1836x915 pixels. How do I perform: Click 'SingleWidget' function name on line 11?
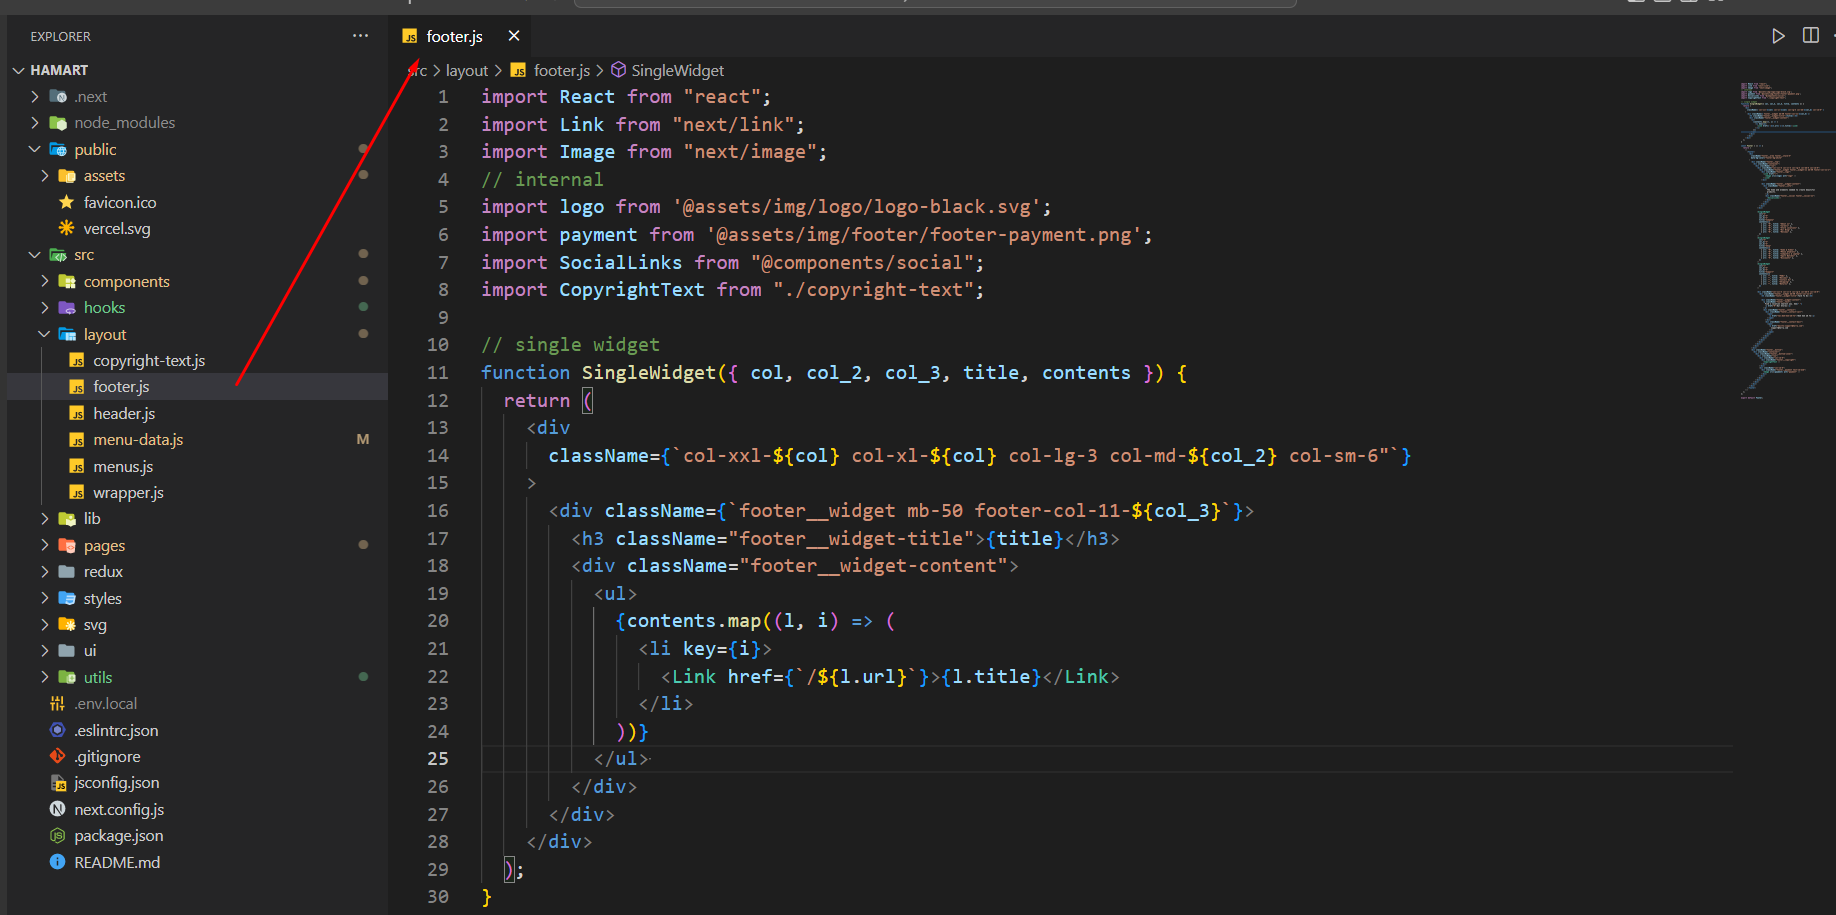(x=649, y=373)
